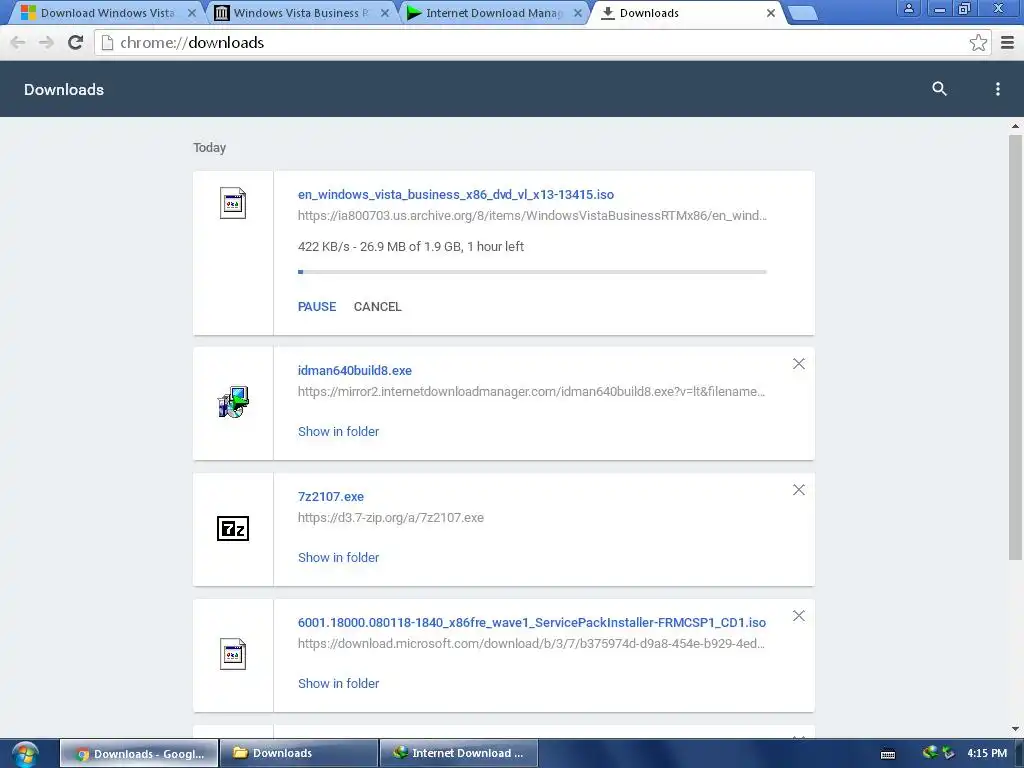
Task: Click the archive.org source URL
Action: [532, 216]
